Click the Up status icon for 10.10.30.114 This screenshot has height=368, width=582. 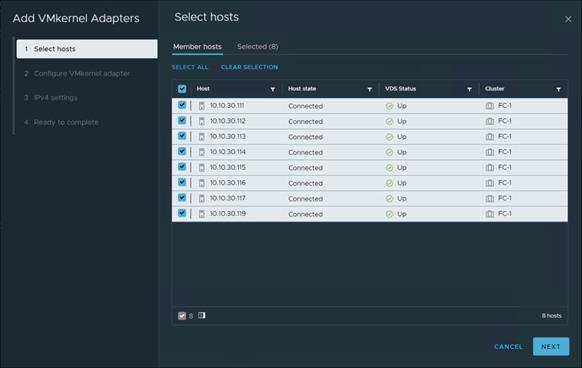point(389,152)
